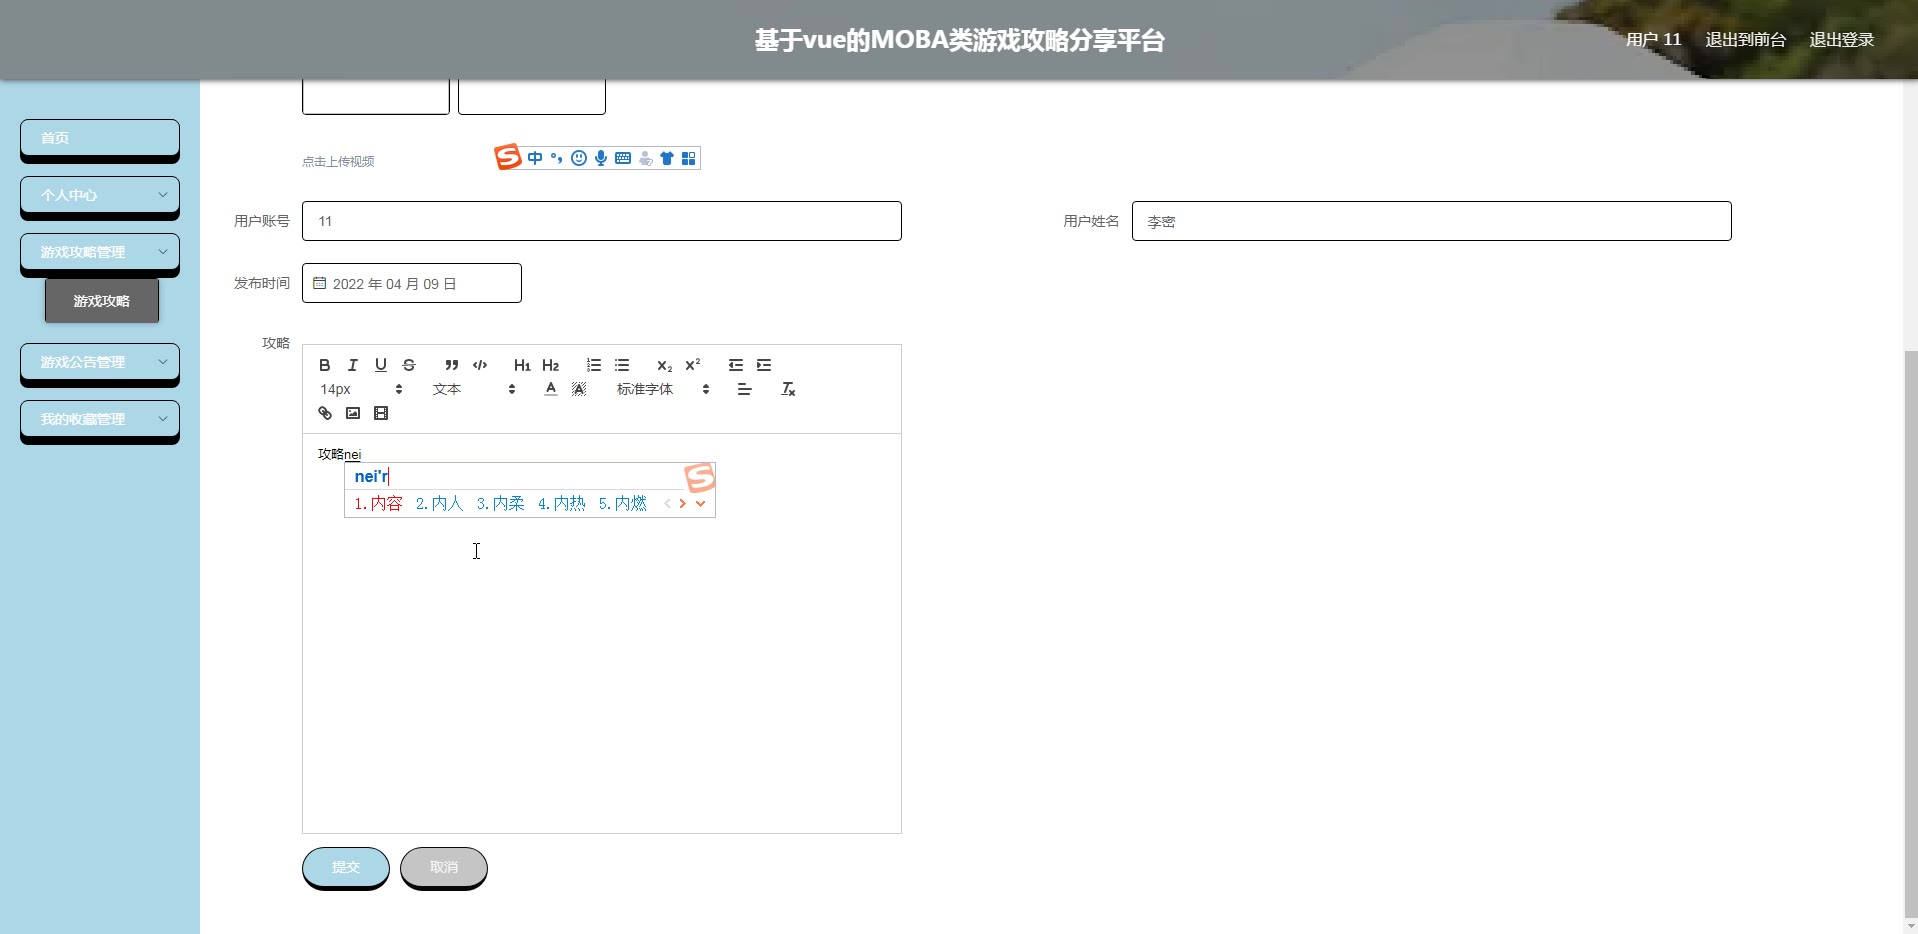Create a bulleted list

(x=622, y=365)
